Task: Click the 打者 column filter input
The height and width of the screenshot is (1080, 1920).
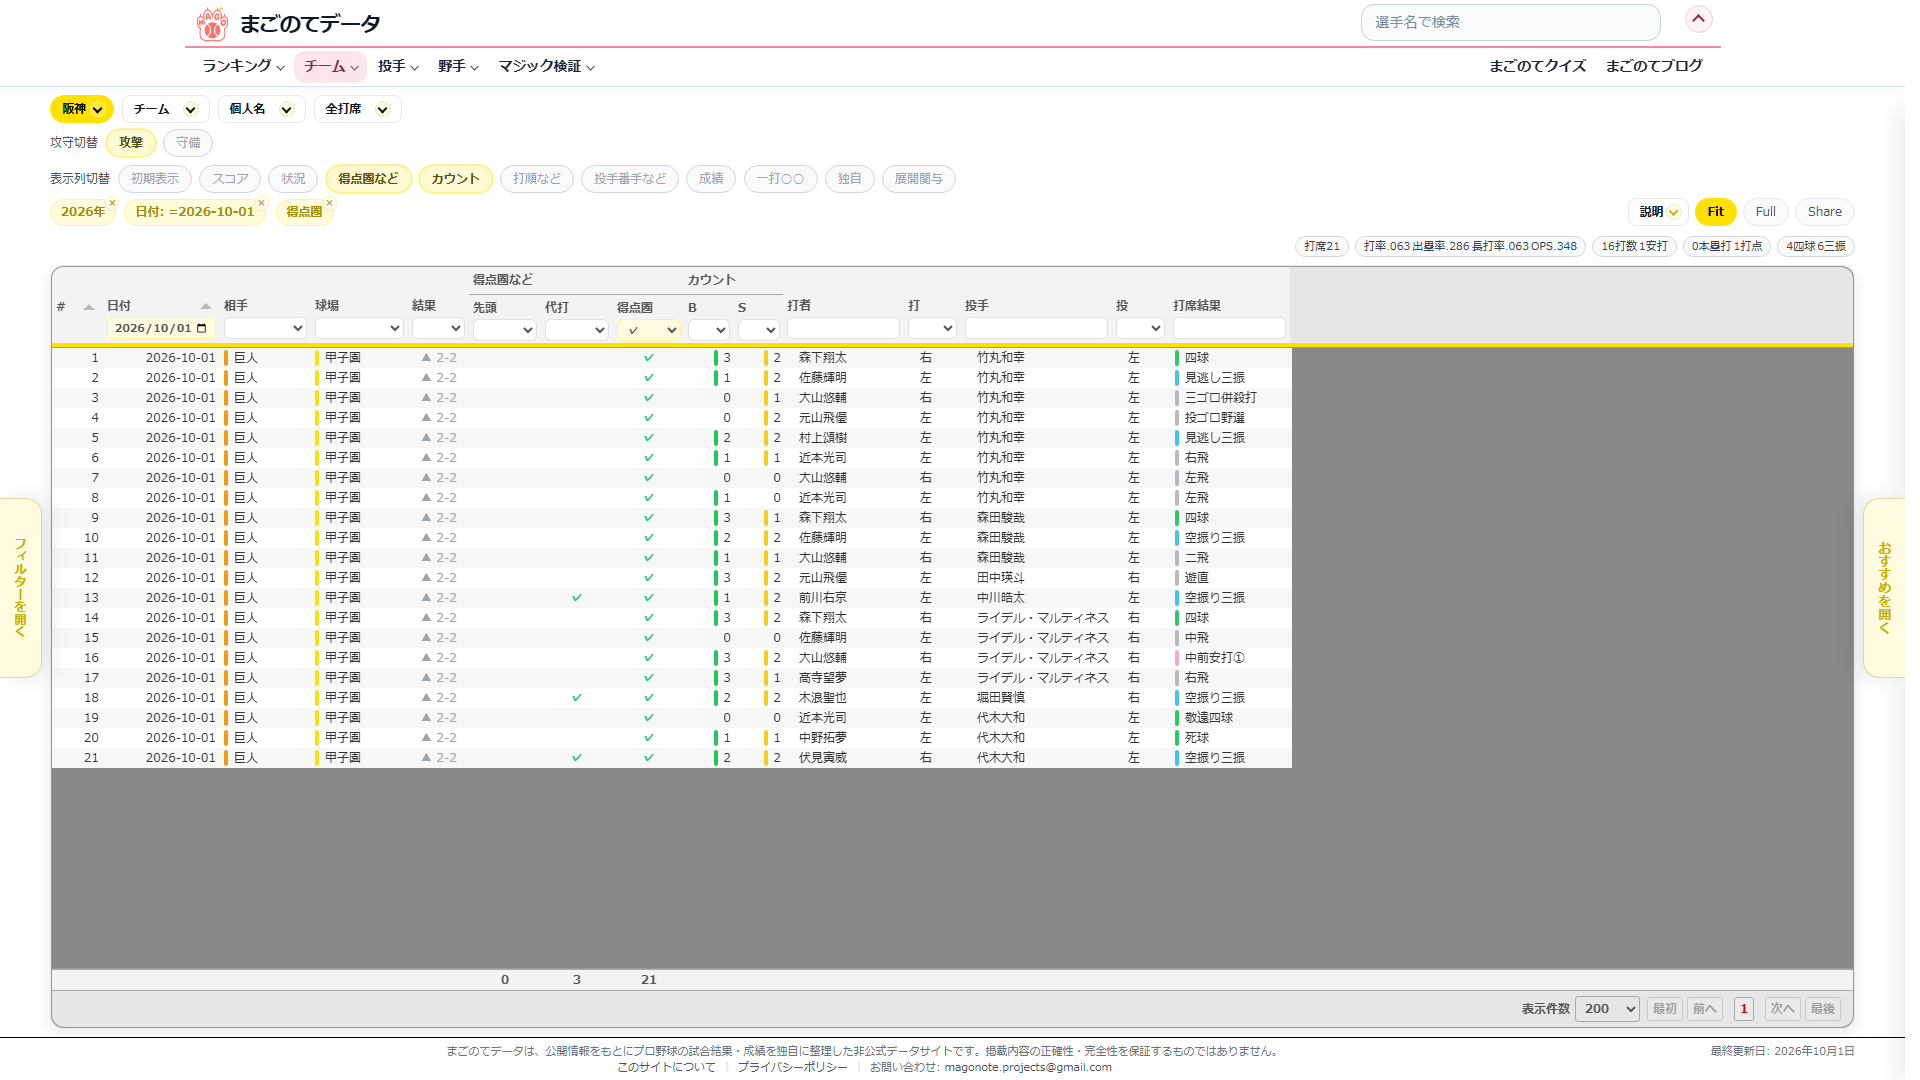Action: [843, 328]
